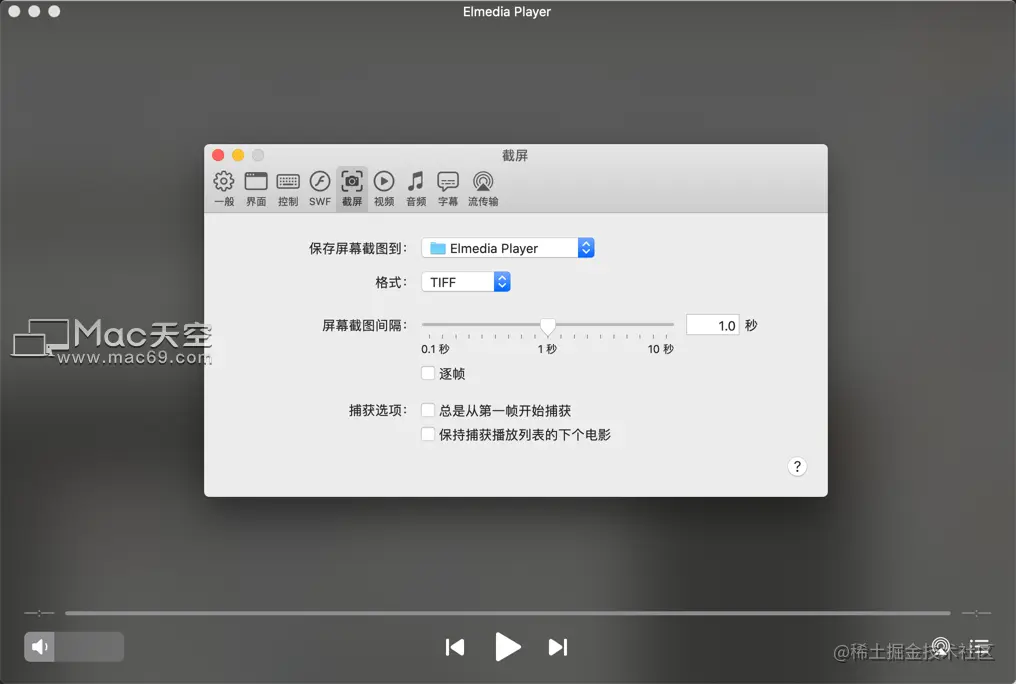Open help with the question mark button
Image resolution: width=1016 pixels, height=684 pixels.
[797, 466]
